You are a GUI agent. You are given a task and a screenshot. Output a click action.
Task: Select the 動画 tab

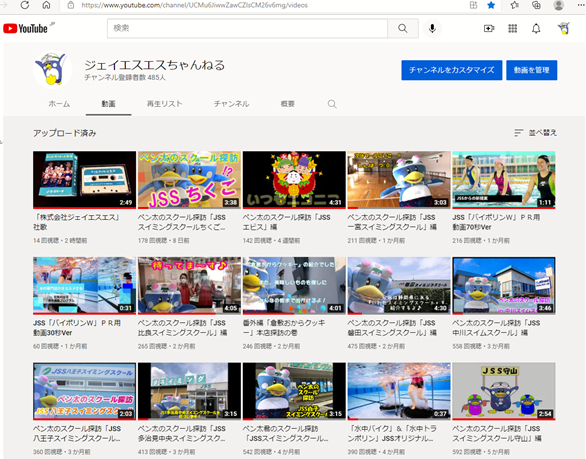pyautogui.click(x=108, y=104)
